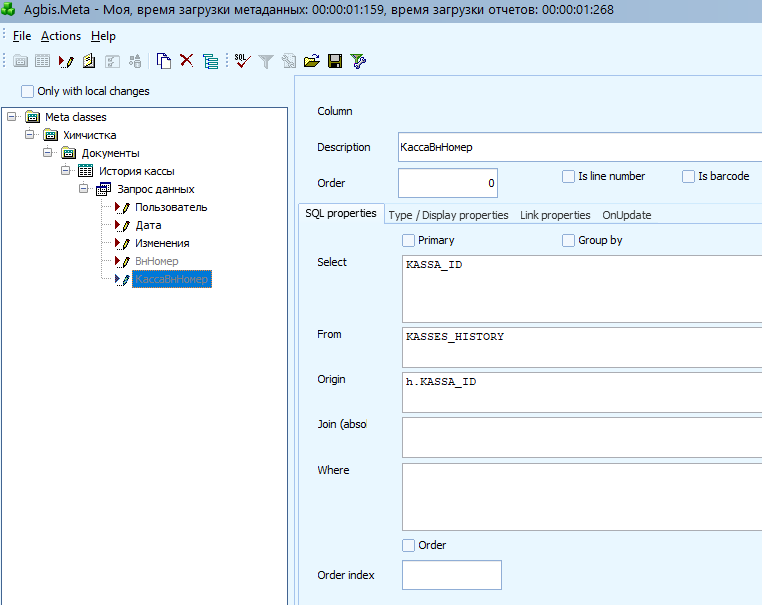Select the Запрос данных tree node label
The image size is (762, 605).
pos(156,190)
